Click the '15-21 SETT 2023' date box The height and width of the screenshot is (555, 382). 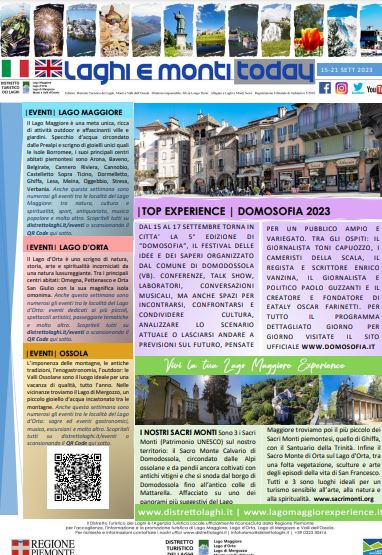pyautogui.click(x=349, y=70)
